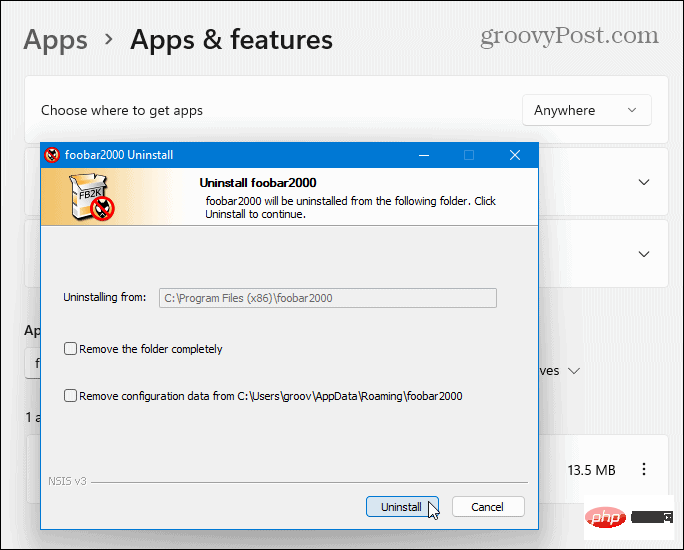
Task: Click the FB2K uninstall box icon
Action: [x=92, y=197]
